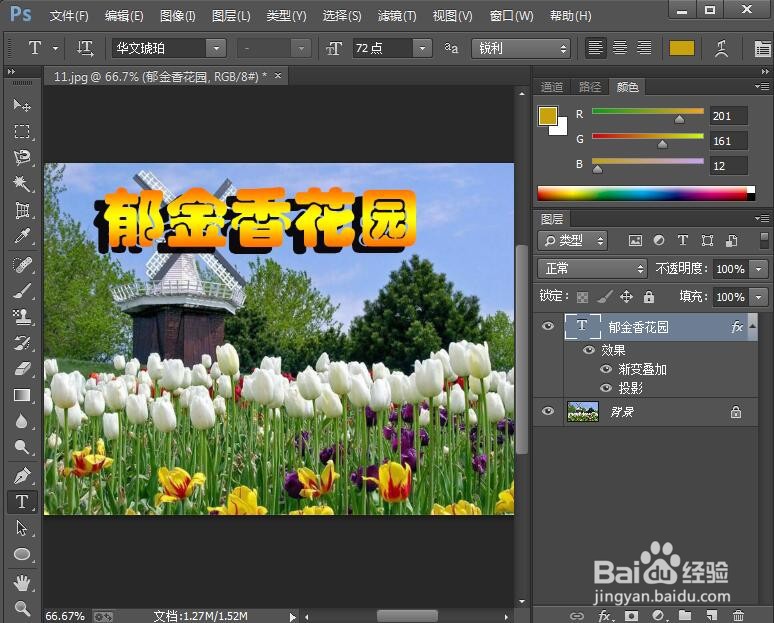The height and width of the screenshot is (623, 774).
Task: Align text left
Action: tap(596, 48)
